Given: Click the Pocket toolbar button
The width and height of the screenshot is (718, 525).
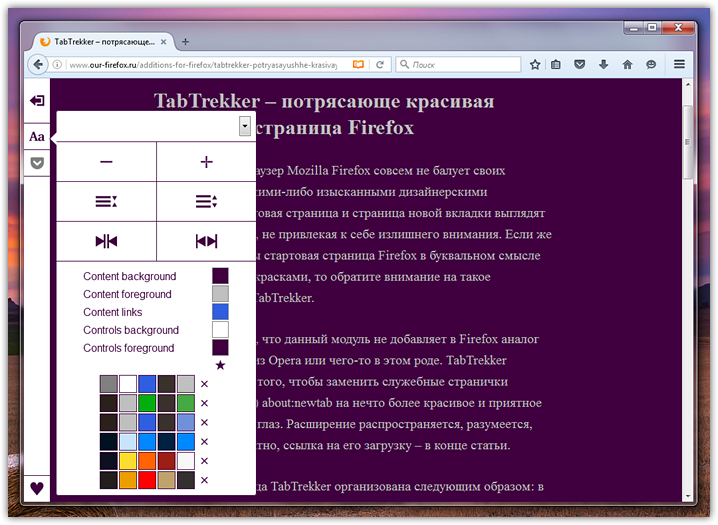Looking at the screenshot, I should pos(580,65).
